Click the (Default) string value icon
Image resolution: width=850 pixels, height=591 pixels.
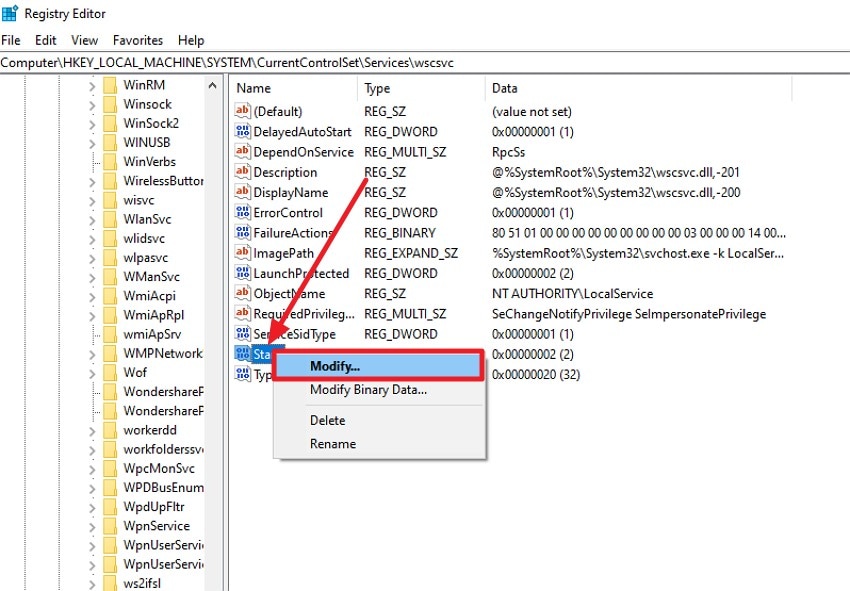click(242, 111)
